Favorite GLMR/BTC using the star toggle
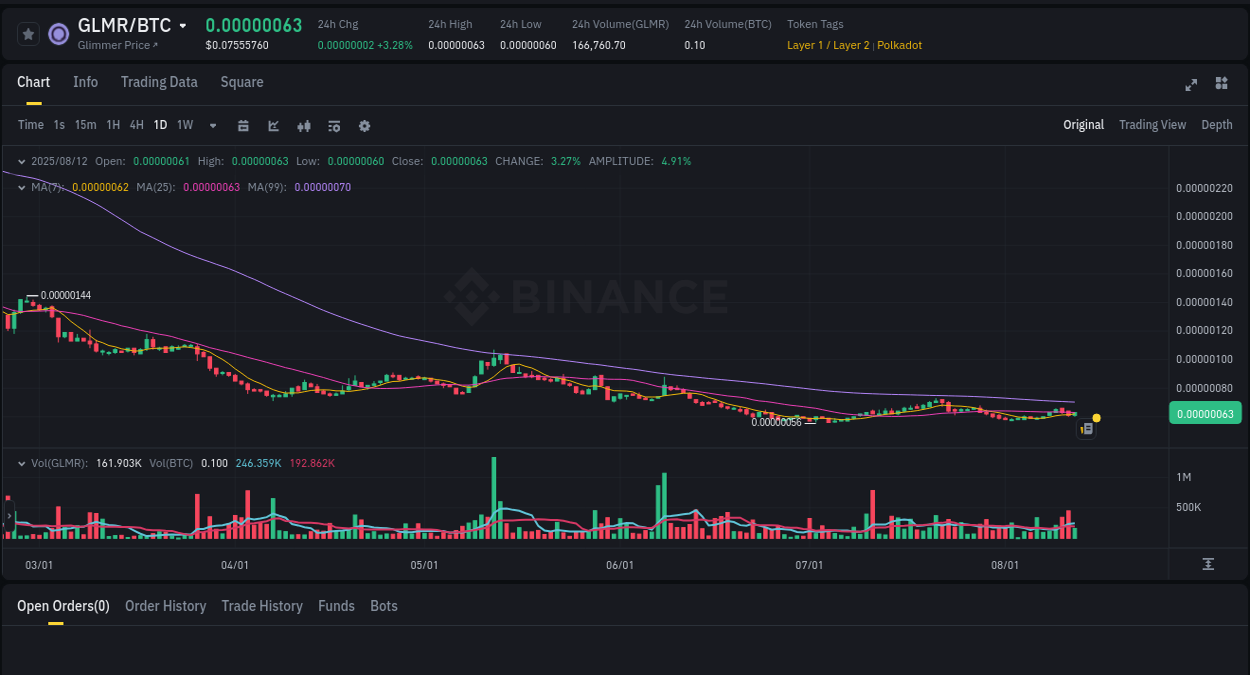The width and height of the screenshot is (1250, 675). coord(28,33)
